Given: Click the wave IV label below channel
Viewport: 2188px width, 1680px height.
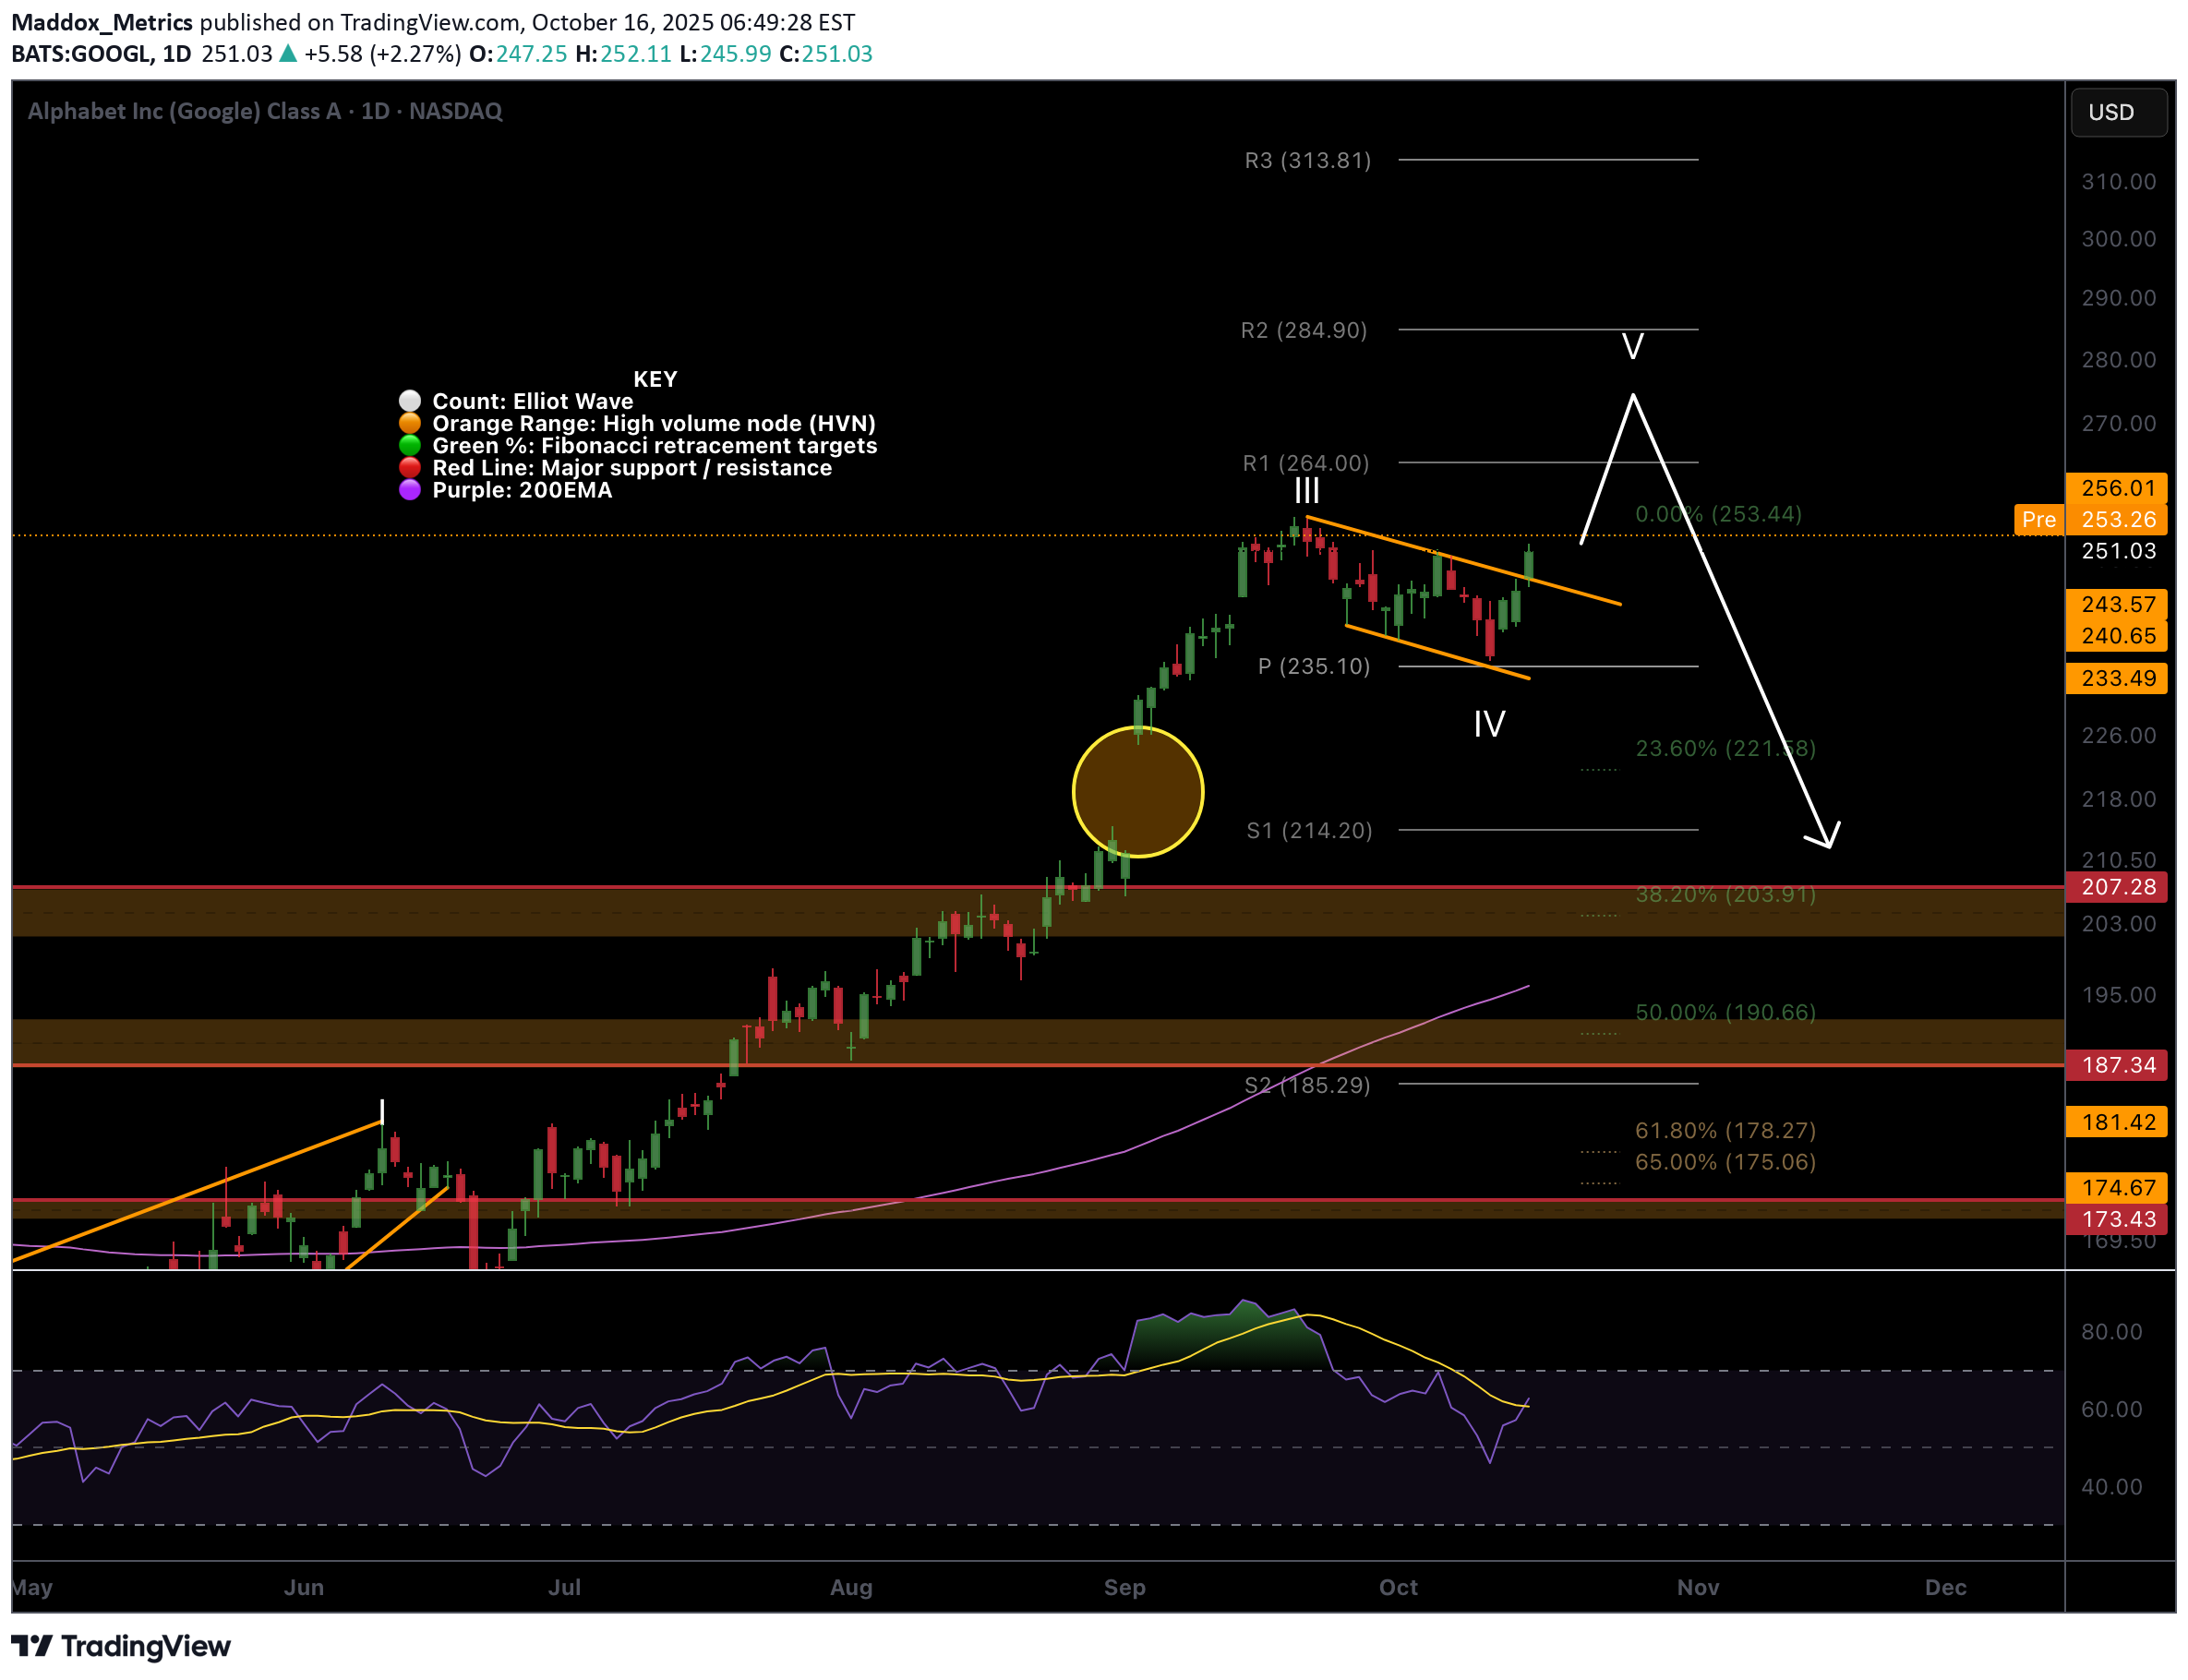Looking at the screenshot, I should (x=1489, y=724).
